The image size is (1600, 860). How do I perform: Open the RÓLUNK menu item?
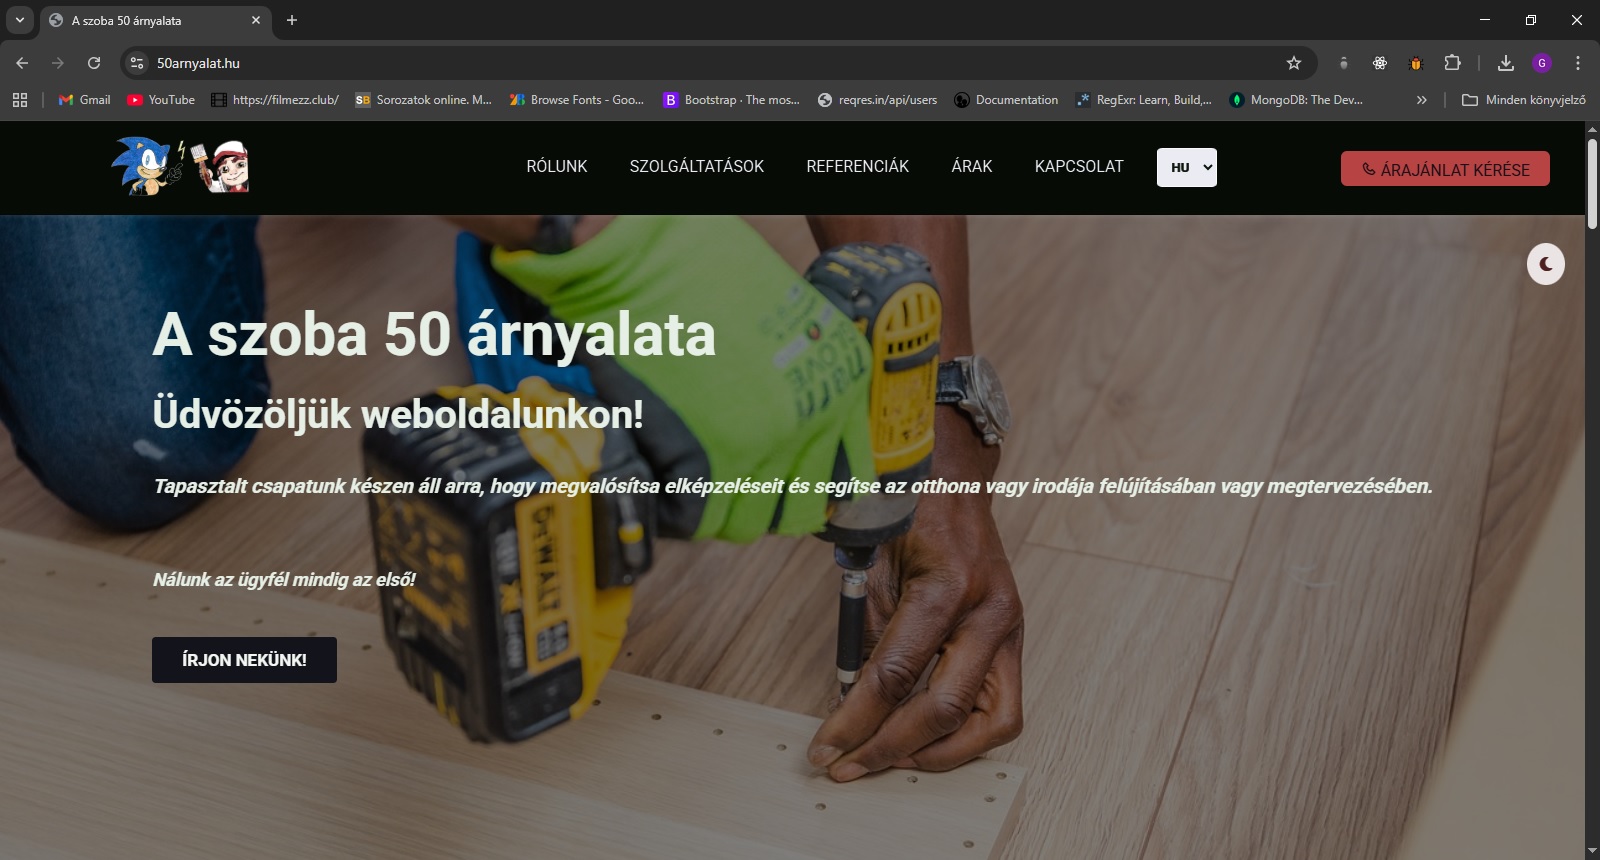[x=557, y=167]
